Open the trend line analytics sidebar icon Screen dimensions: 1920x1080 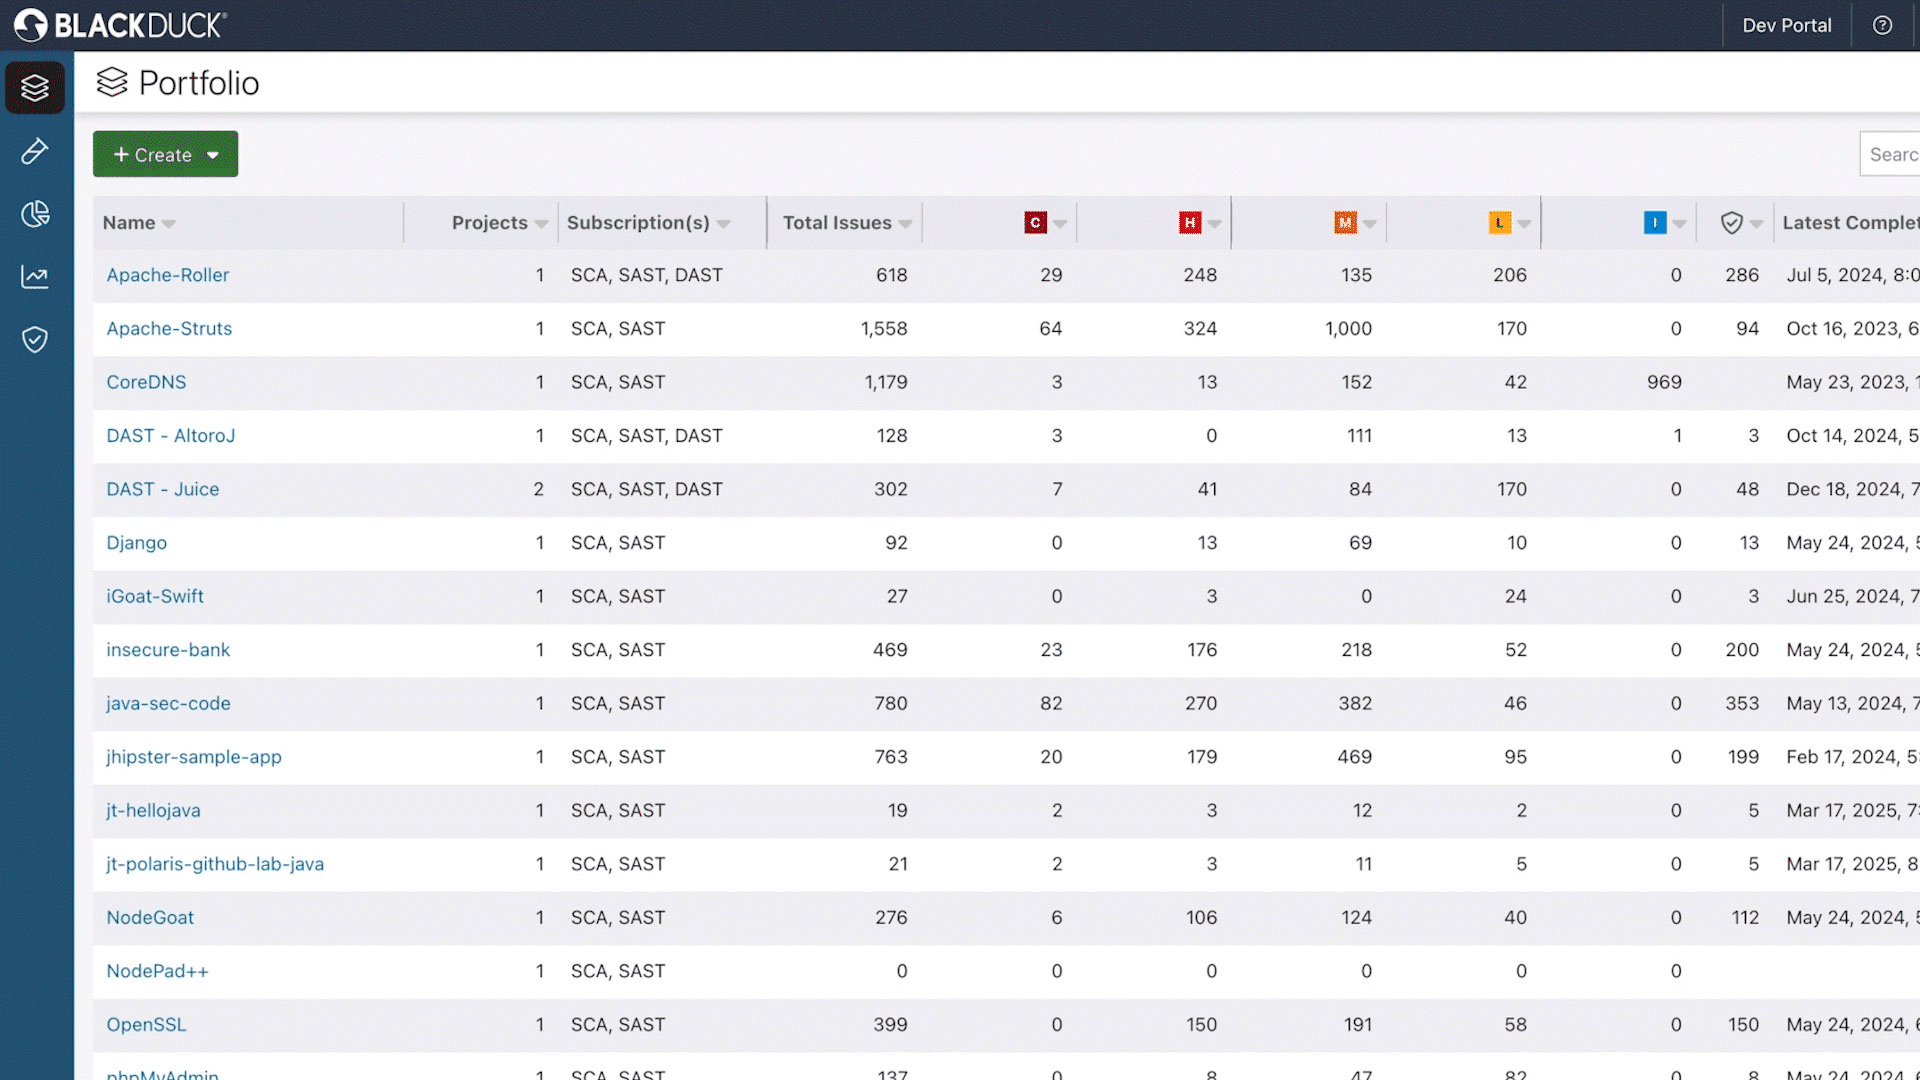pyautogui.click(x=35, y=277)
